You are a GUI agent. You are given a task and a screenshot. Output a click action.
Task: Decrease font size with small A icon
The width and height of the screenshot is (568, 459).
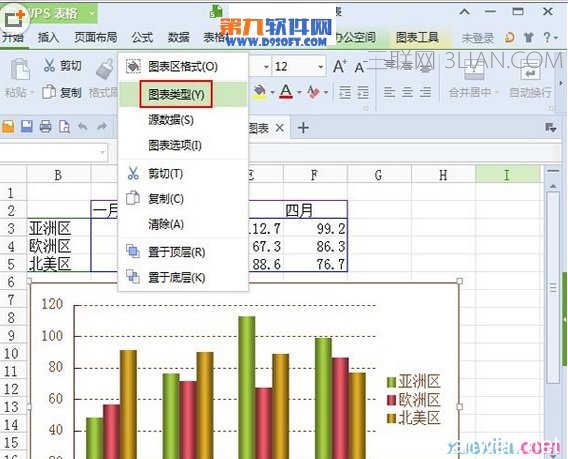pyautogui.click(x=359, y=67)
